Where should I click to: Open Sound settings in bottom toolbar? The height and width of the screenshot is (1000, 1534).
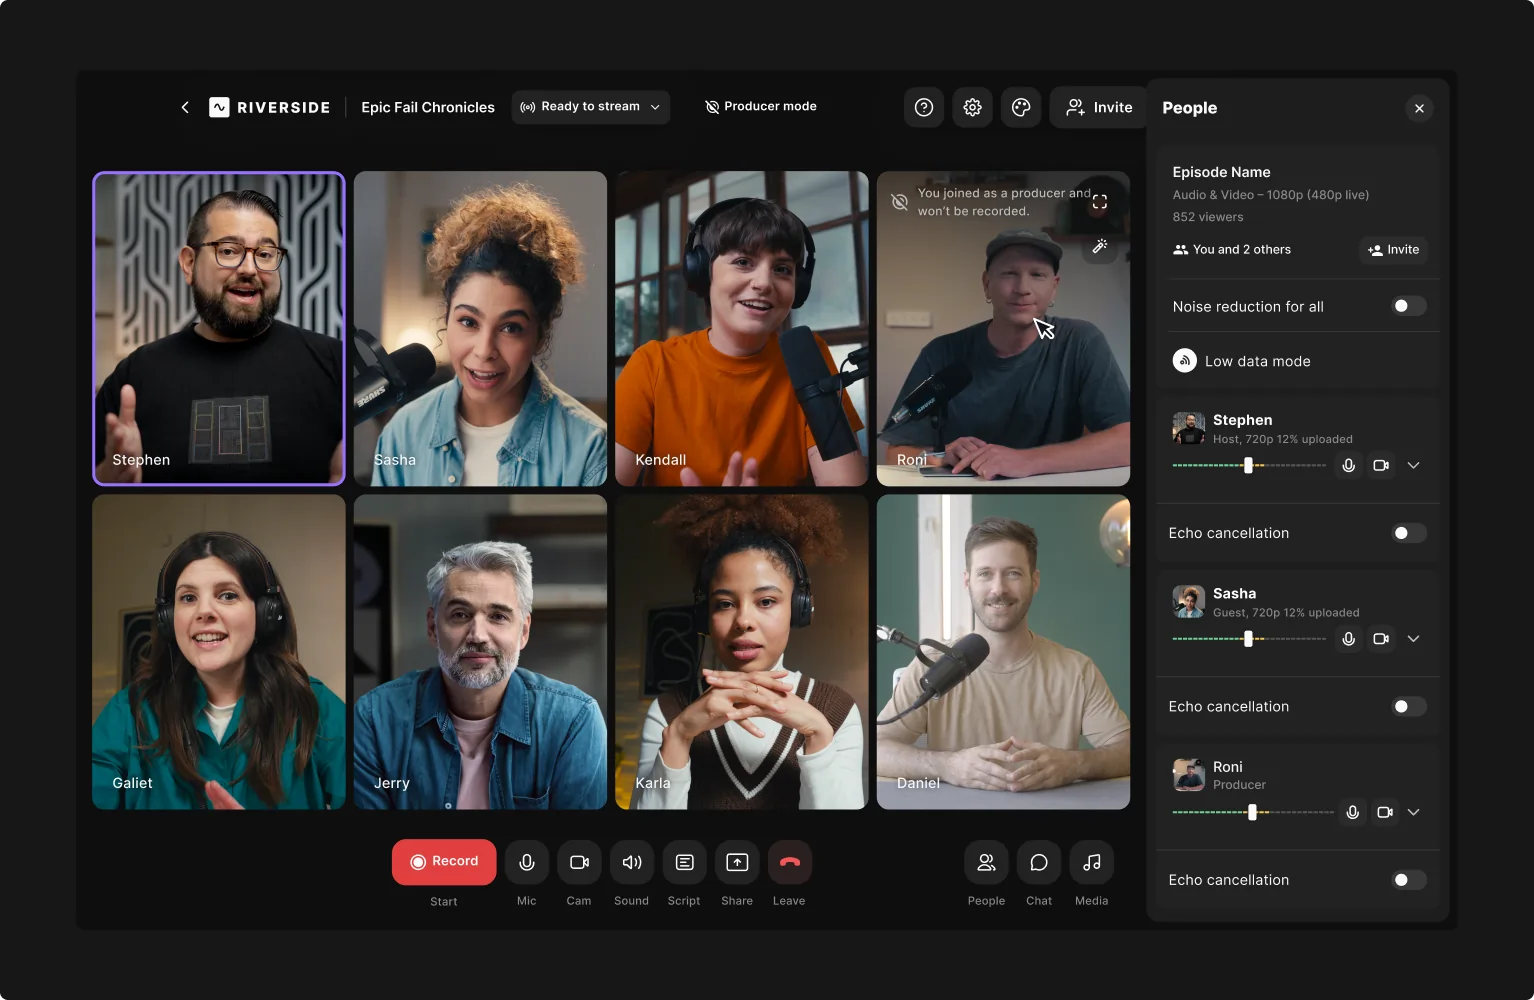(632, 862)
